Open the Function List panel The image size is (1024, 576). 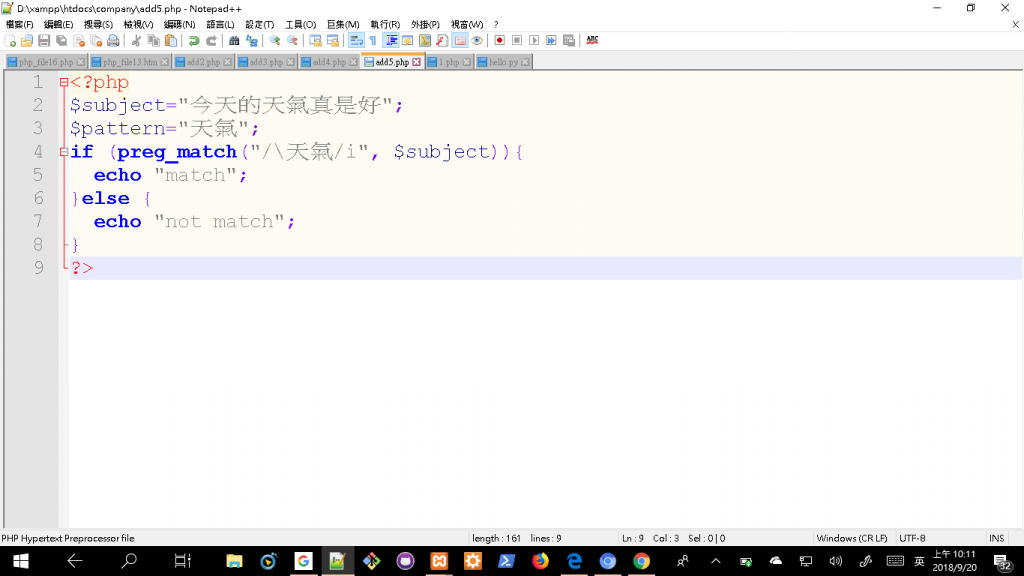[x=442, y=40]
